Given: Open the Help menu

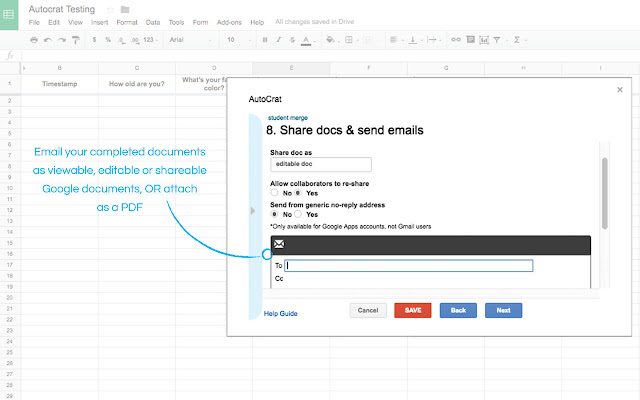Looking at the screenshot, I should (257, 22).
